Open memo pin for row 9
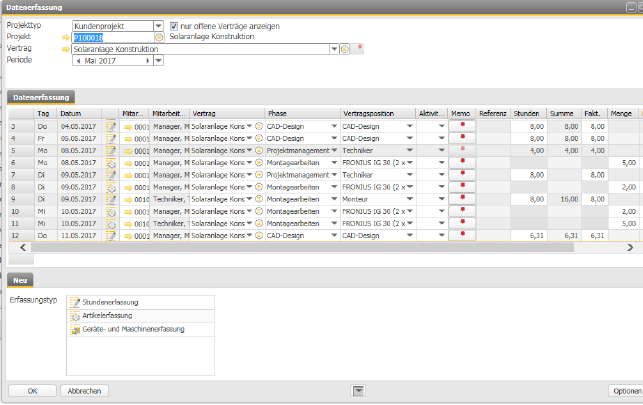This screenshot has height=405, width=643. pos(462,199)
